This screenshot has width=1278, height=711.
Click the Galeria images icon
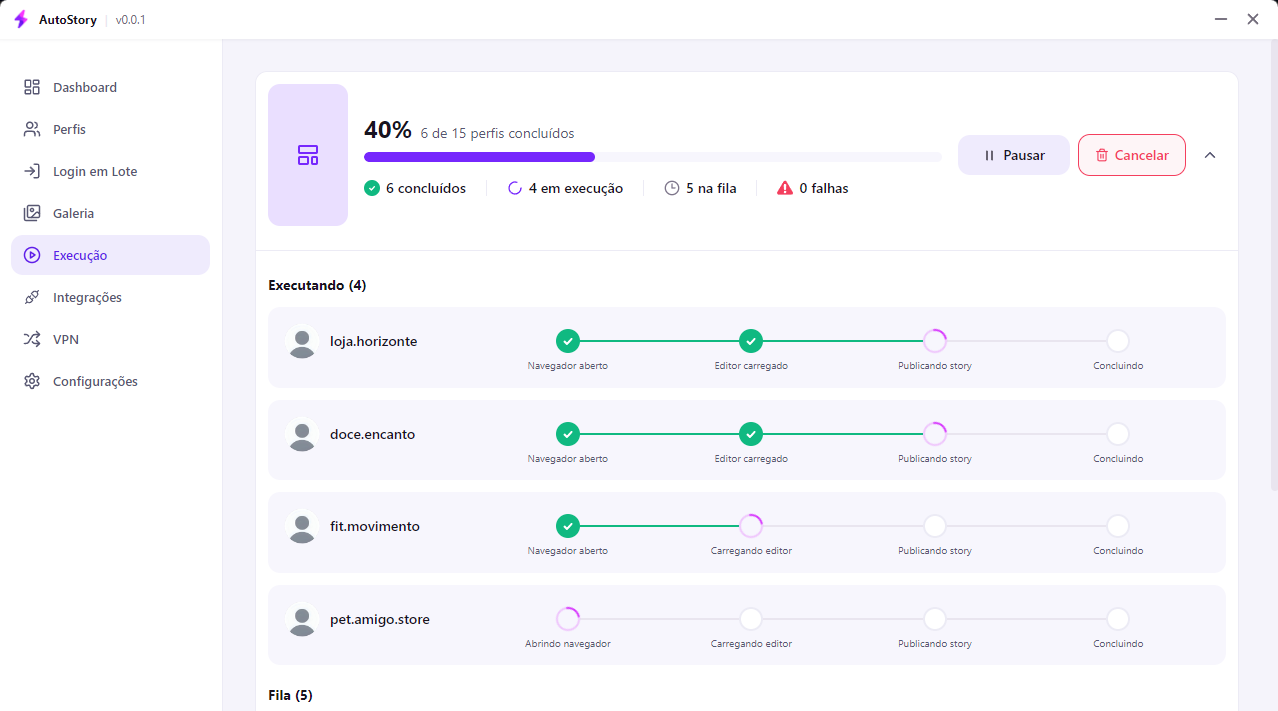(32, 213)
